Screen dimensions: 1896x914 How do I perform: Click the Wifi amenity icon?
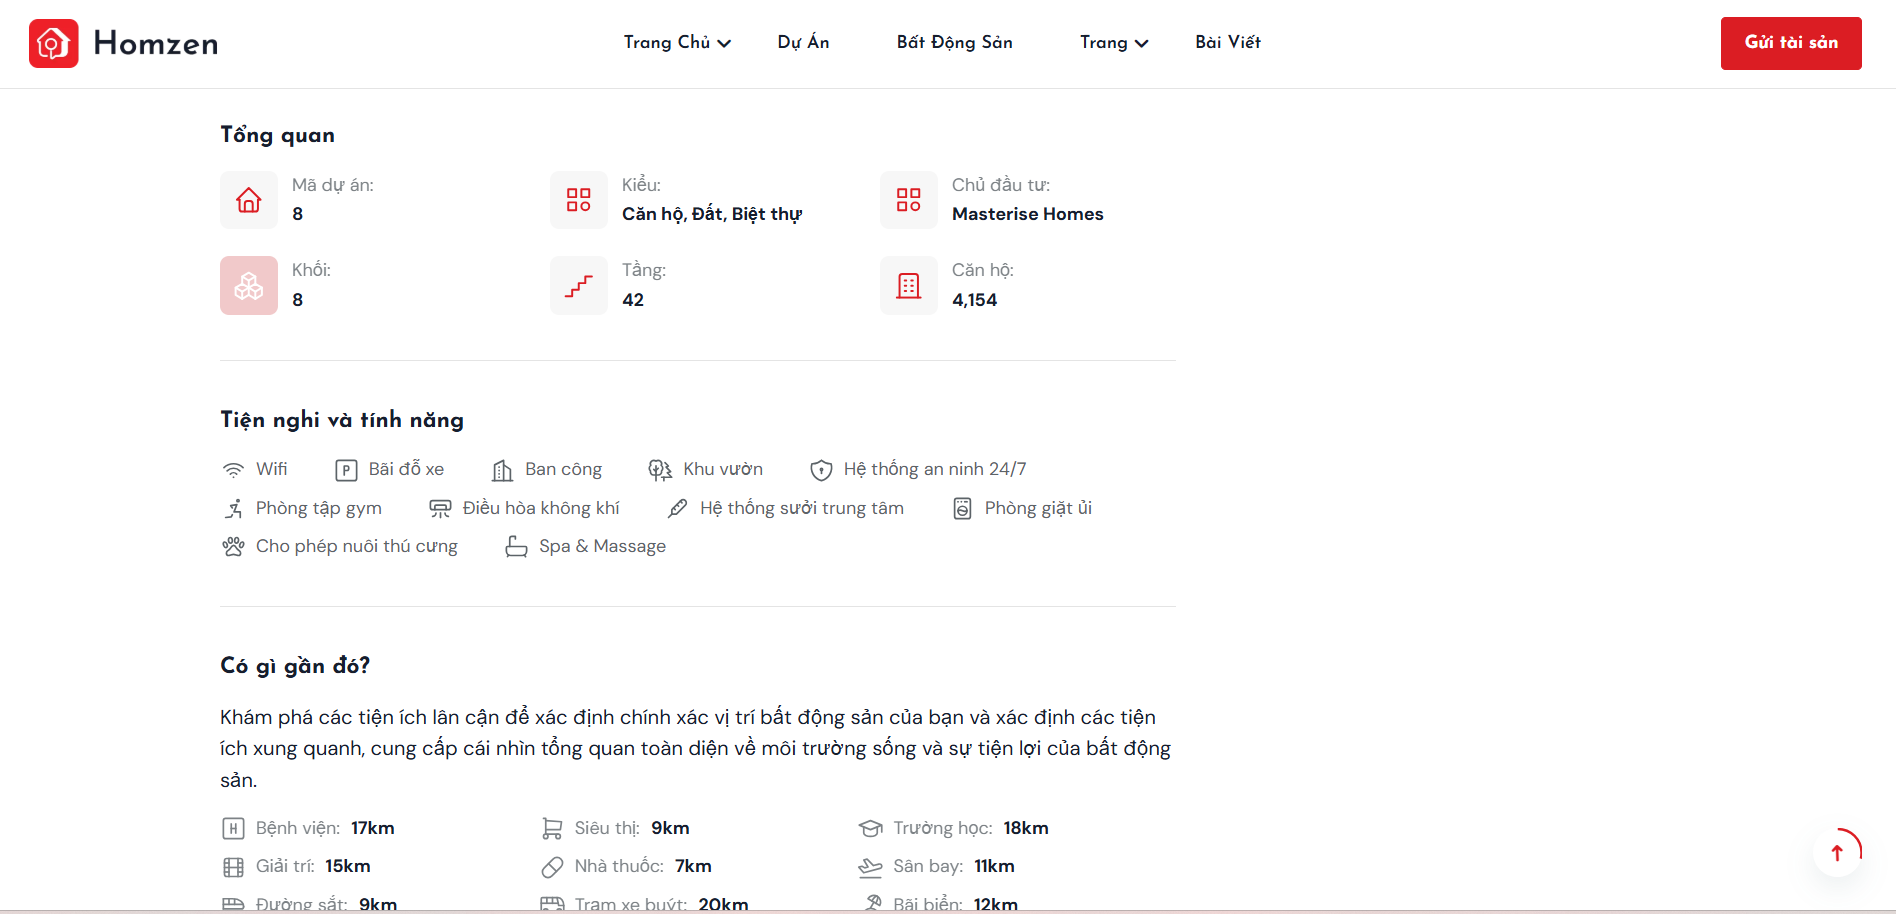(233, 470)
